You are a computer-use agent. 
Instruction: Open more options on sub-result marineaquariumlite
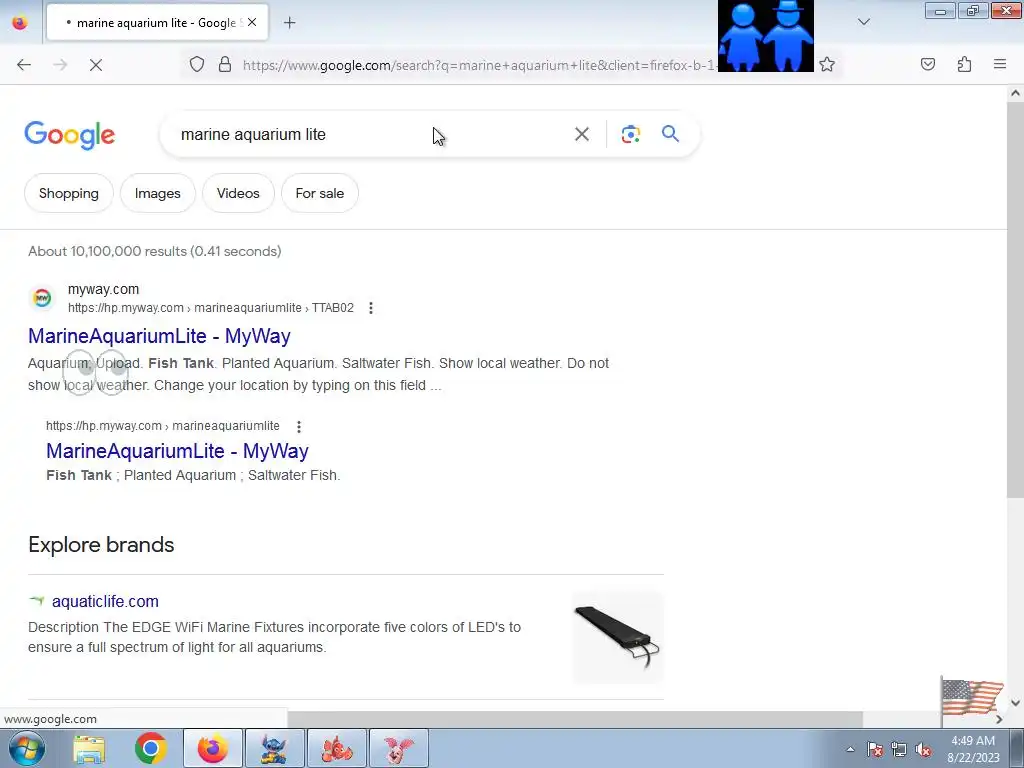pyautogui.click(x=299, y=426)
